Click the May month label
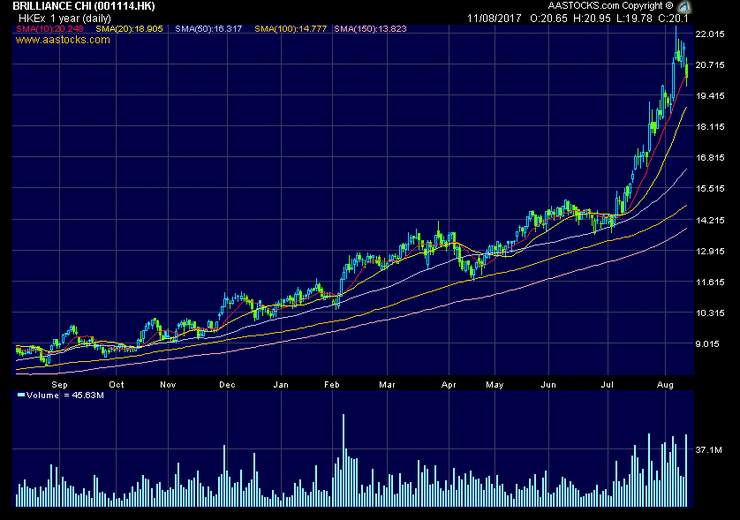This screenshot has height=520, width=740. (x=495, y=385)
